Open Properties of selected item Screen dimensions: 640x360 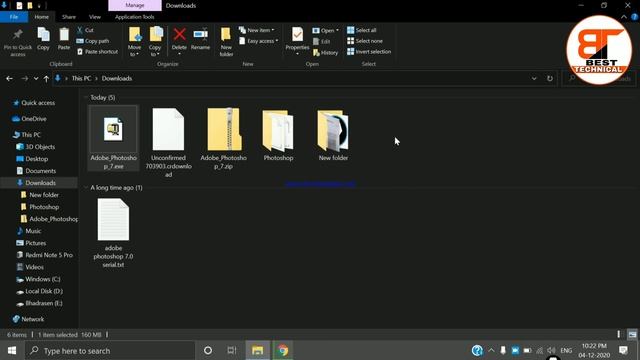(x=297, y=41)
